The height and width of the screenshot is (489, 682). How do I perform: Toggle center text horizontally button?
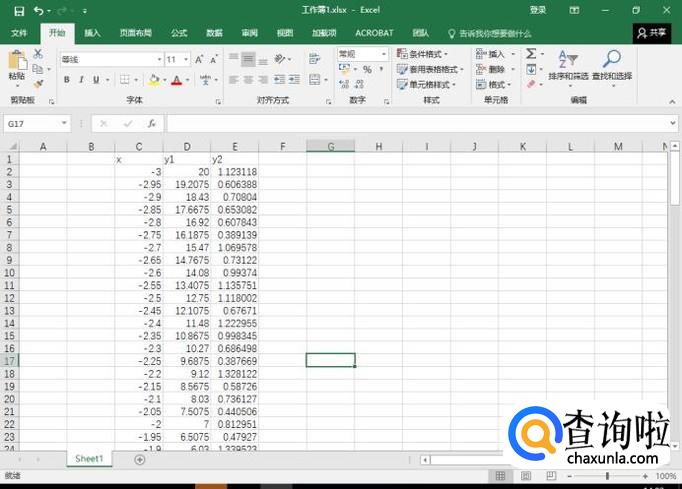tap(248, 80)
